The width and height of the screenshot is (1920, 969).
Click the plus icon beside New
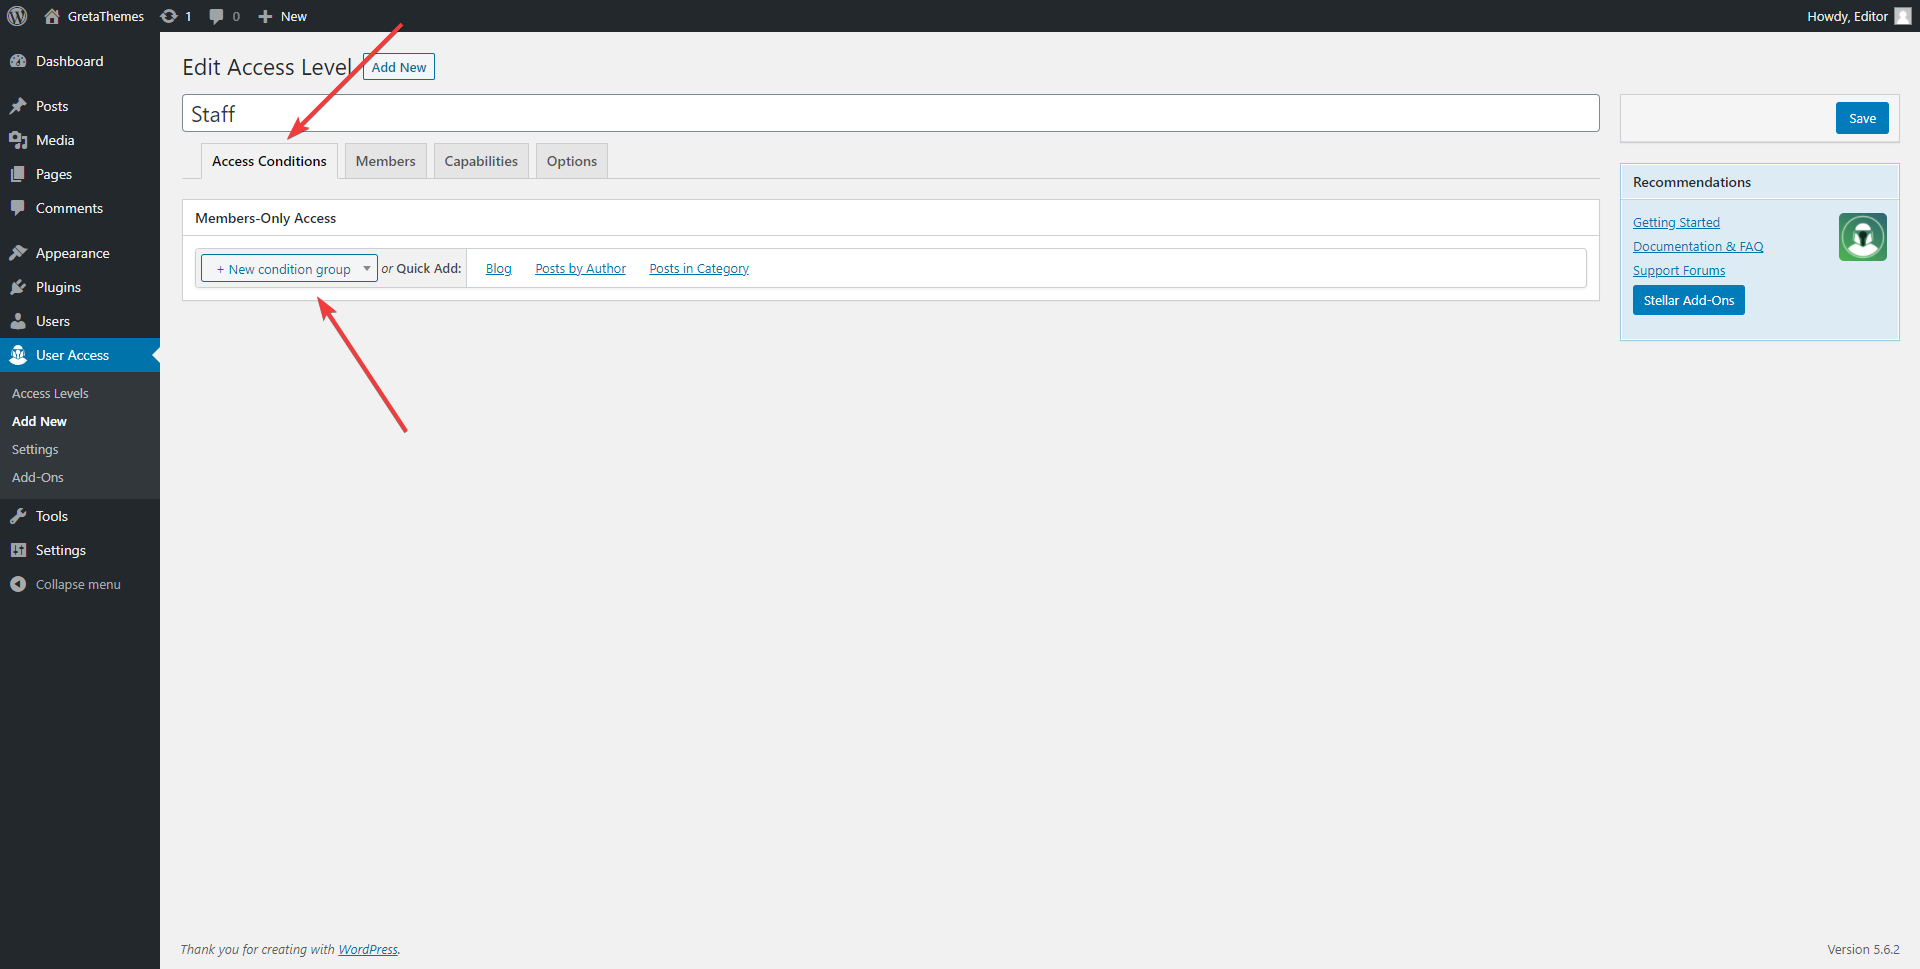265,16
